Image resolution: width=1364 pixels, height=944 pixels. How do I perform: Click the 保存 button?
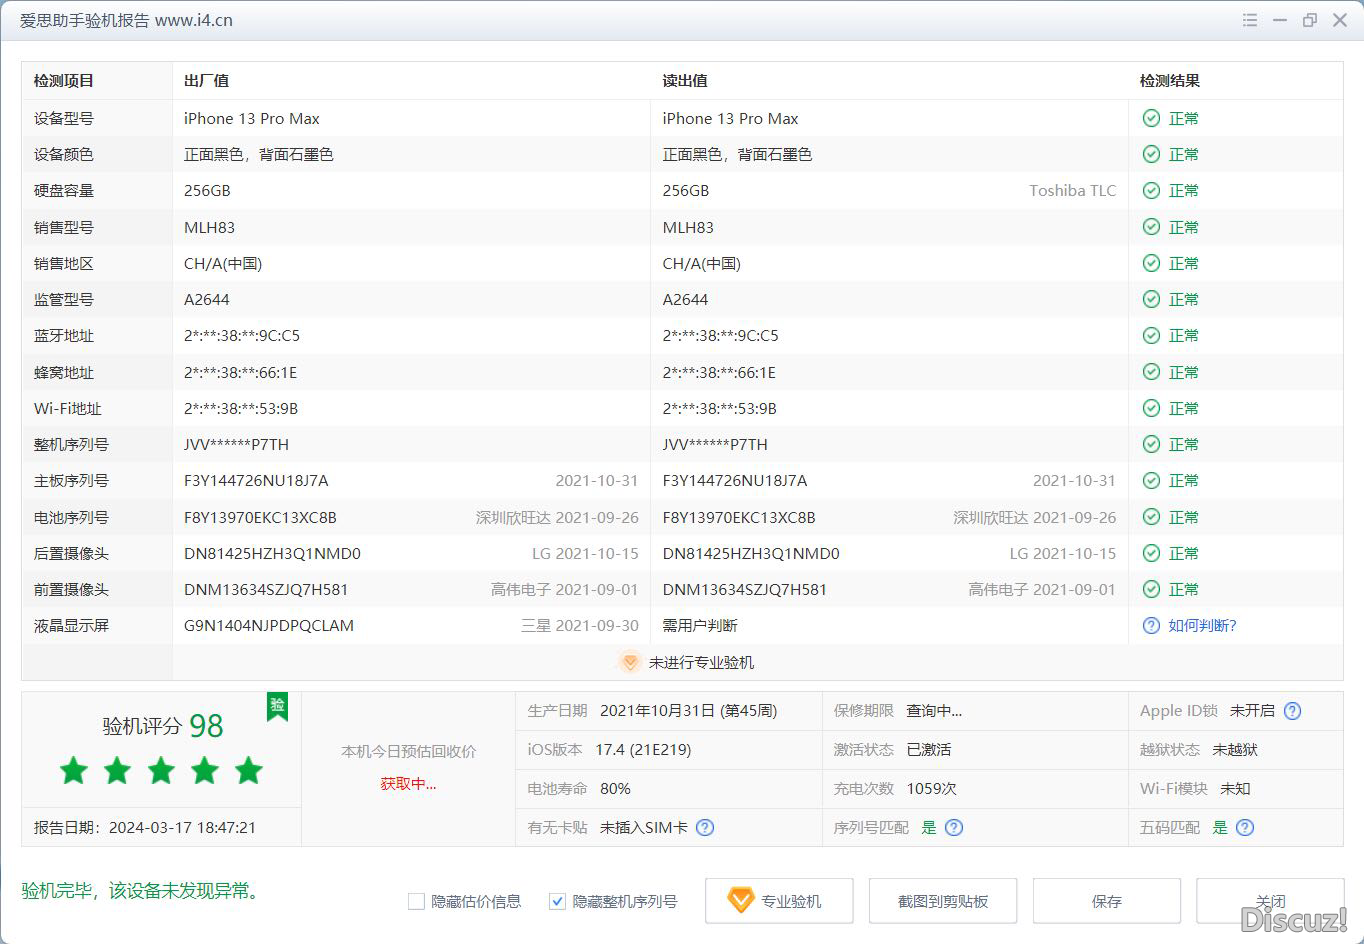(x=1107, y=901)
